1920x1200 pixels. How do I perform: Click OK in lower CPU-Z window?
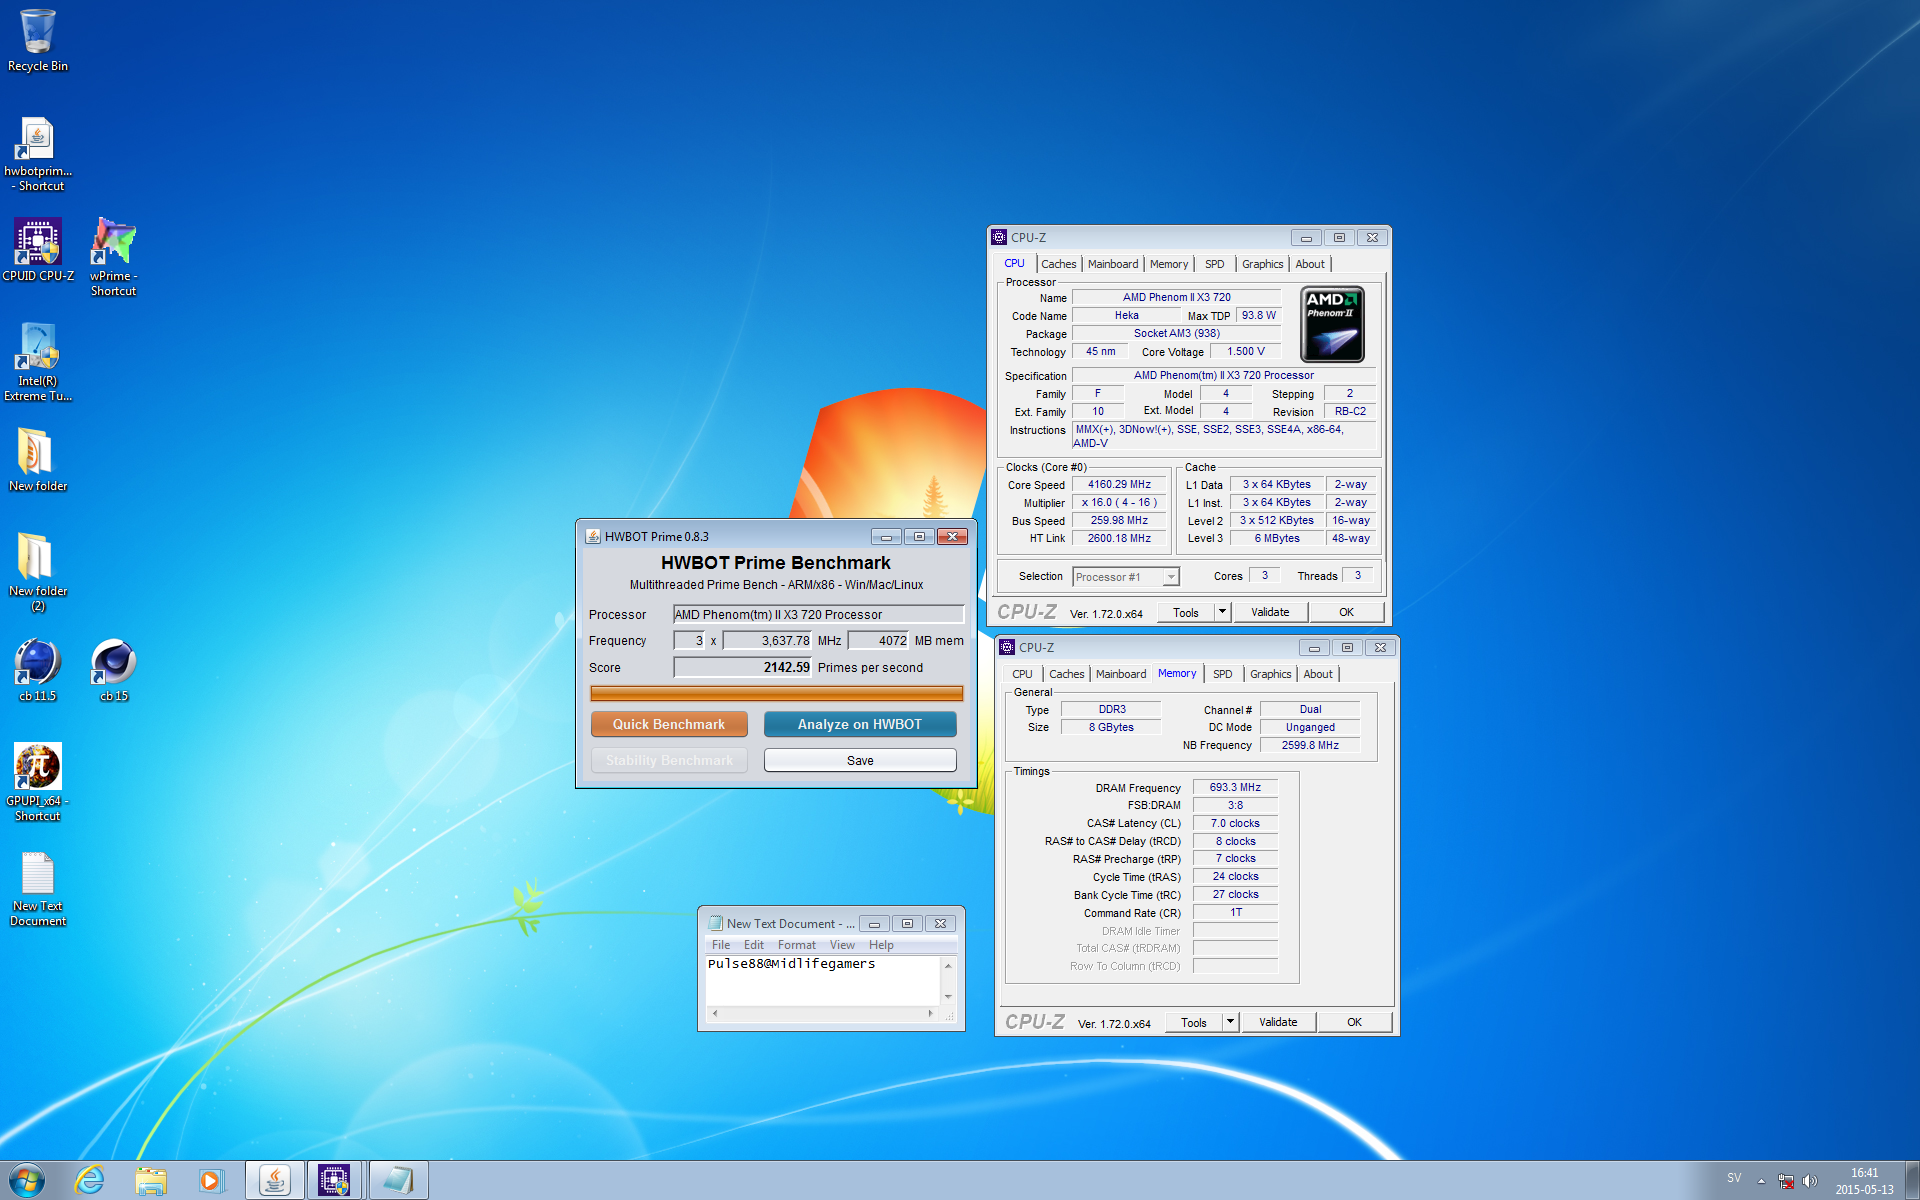(1355, 1022)
